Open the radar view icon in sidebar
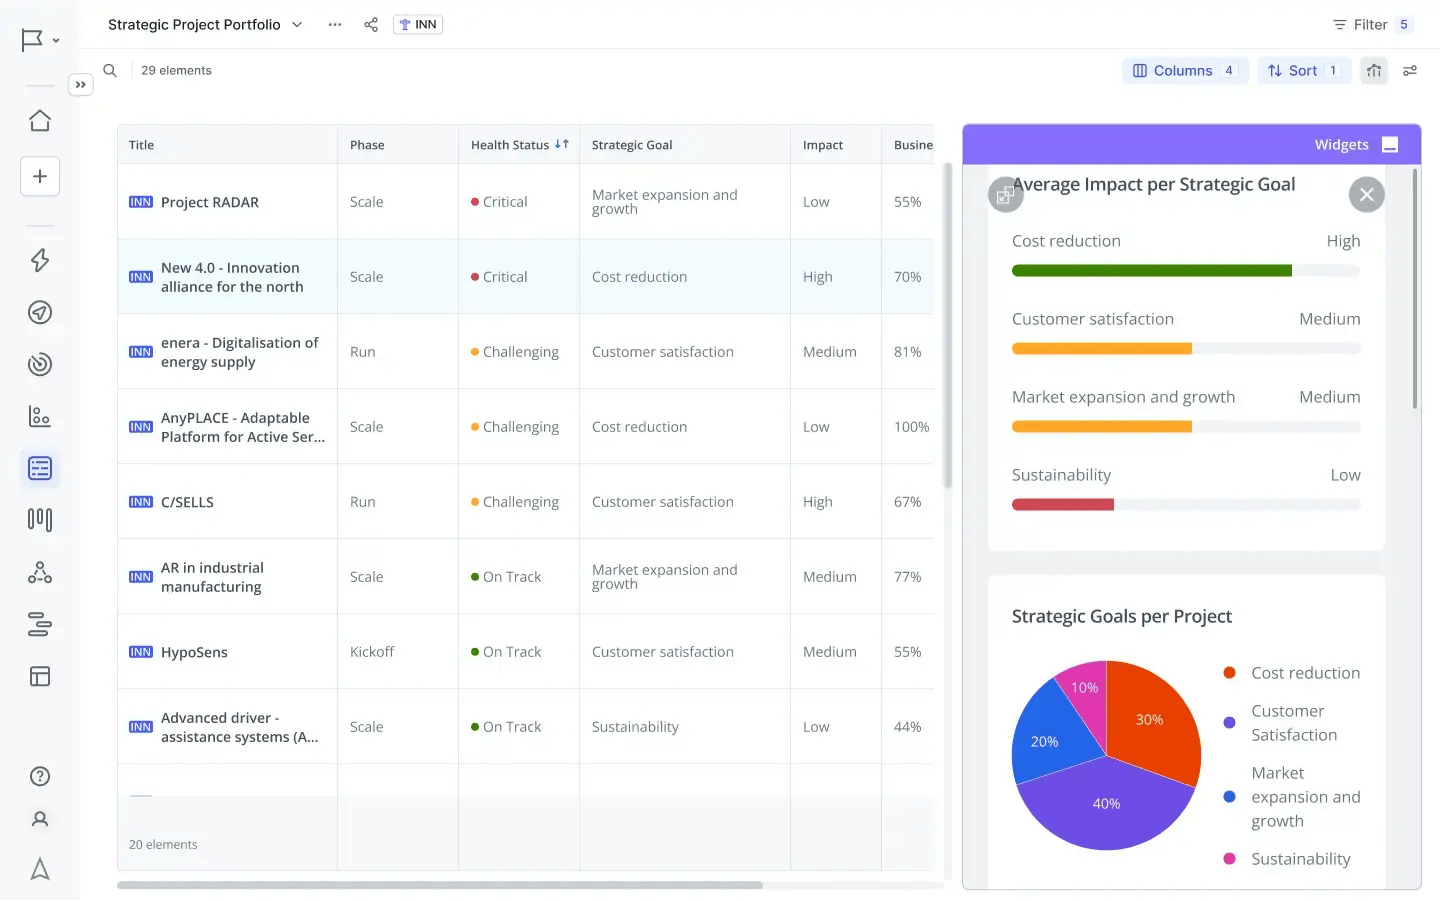1440x901 pixels. [x=40, y=312]
